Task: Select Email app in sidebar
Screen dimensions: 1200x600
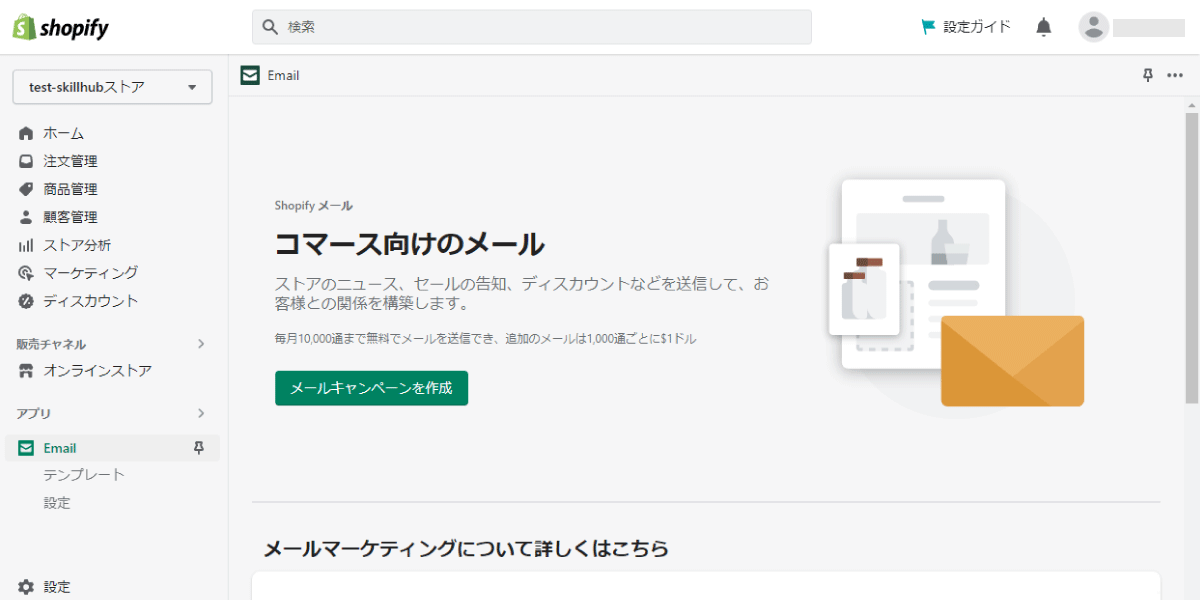Action: coord(112,448)
